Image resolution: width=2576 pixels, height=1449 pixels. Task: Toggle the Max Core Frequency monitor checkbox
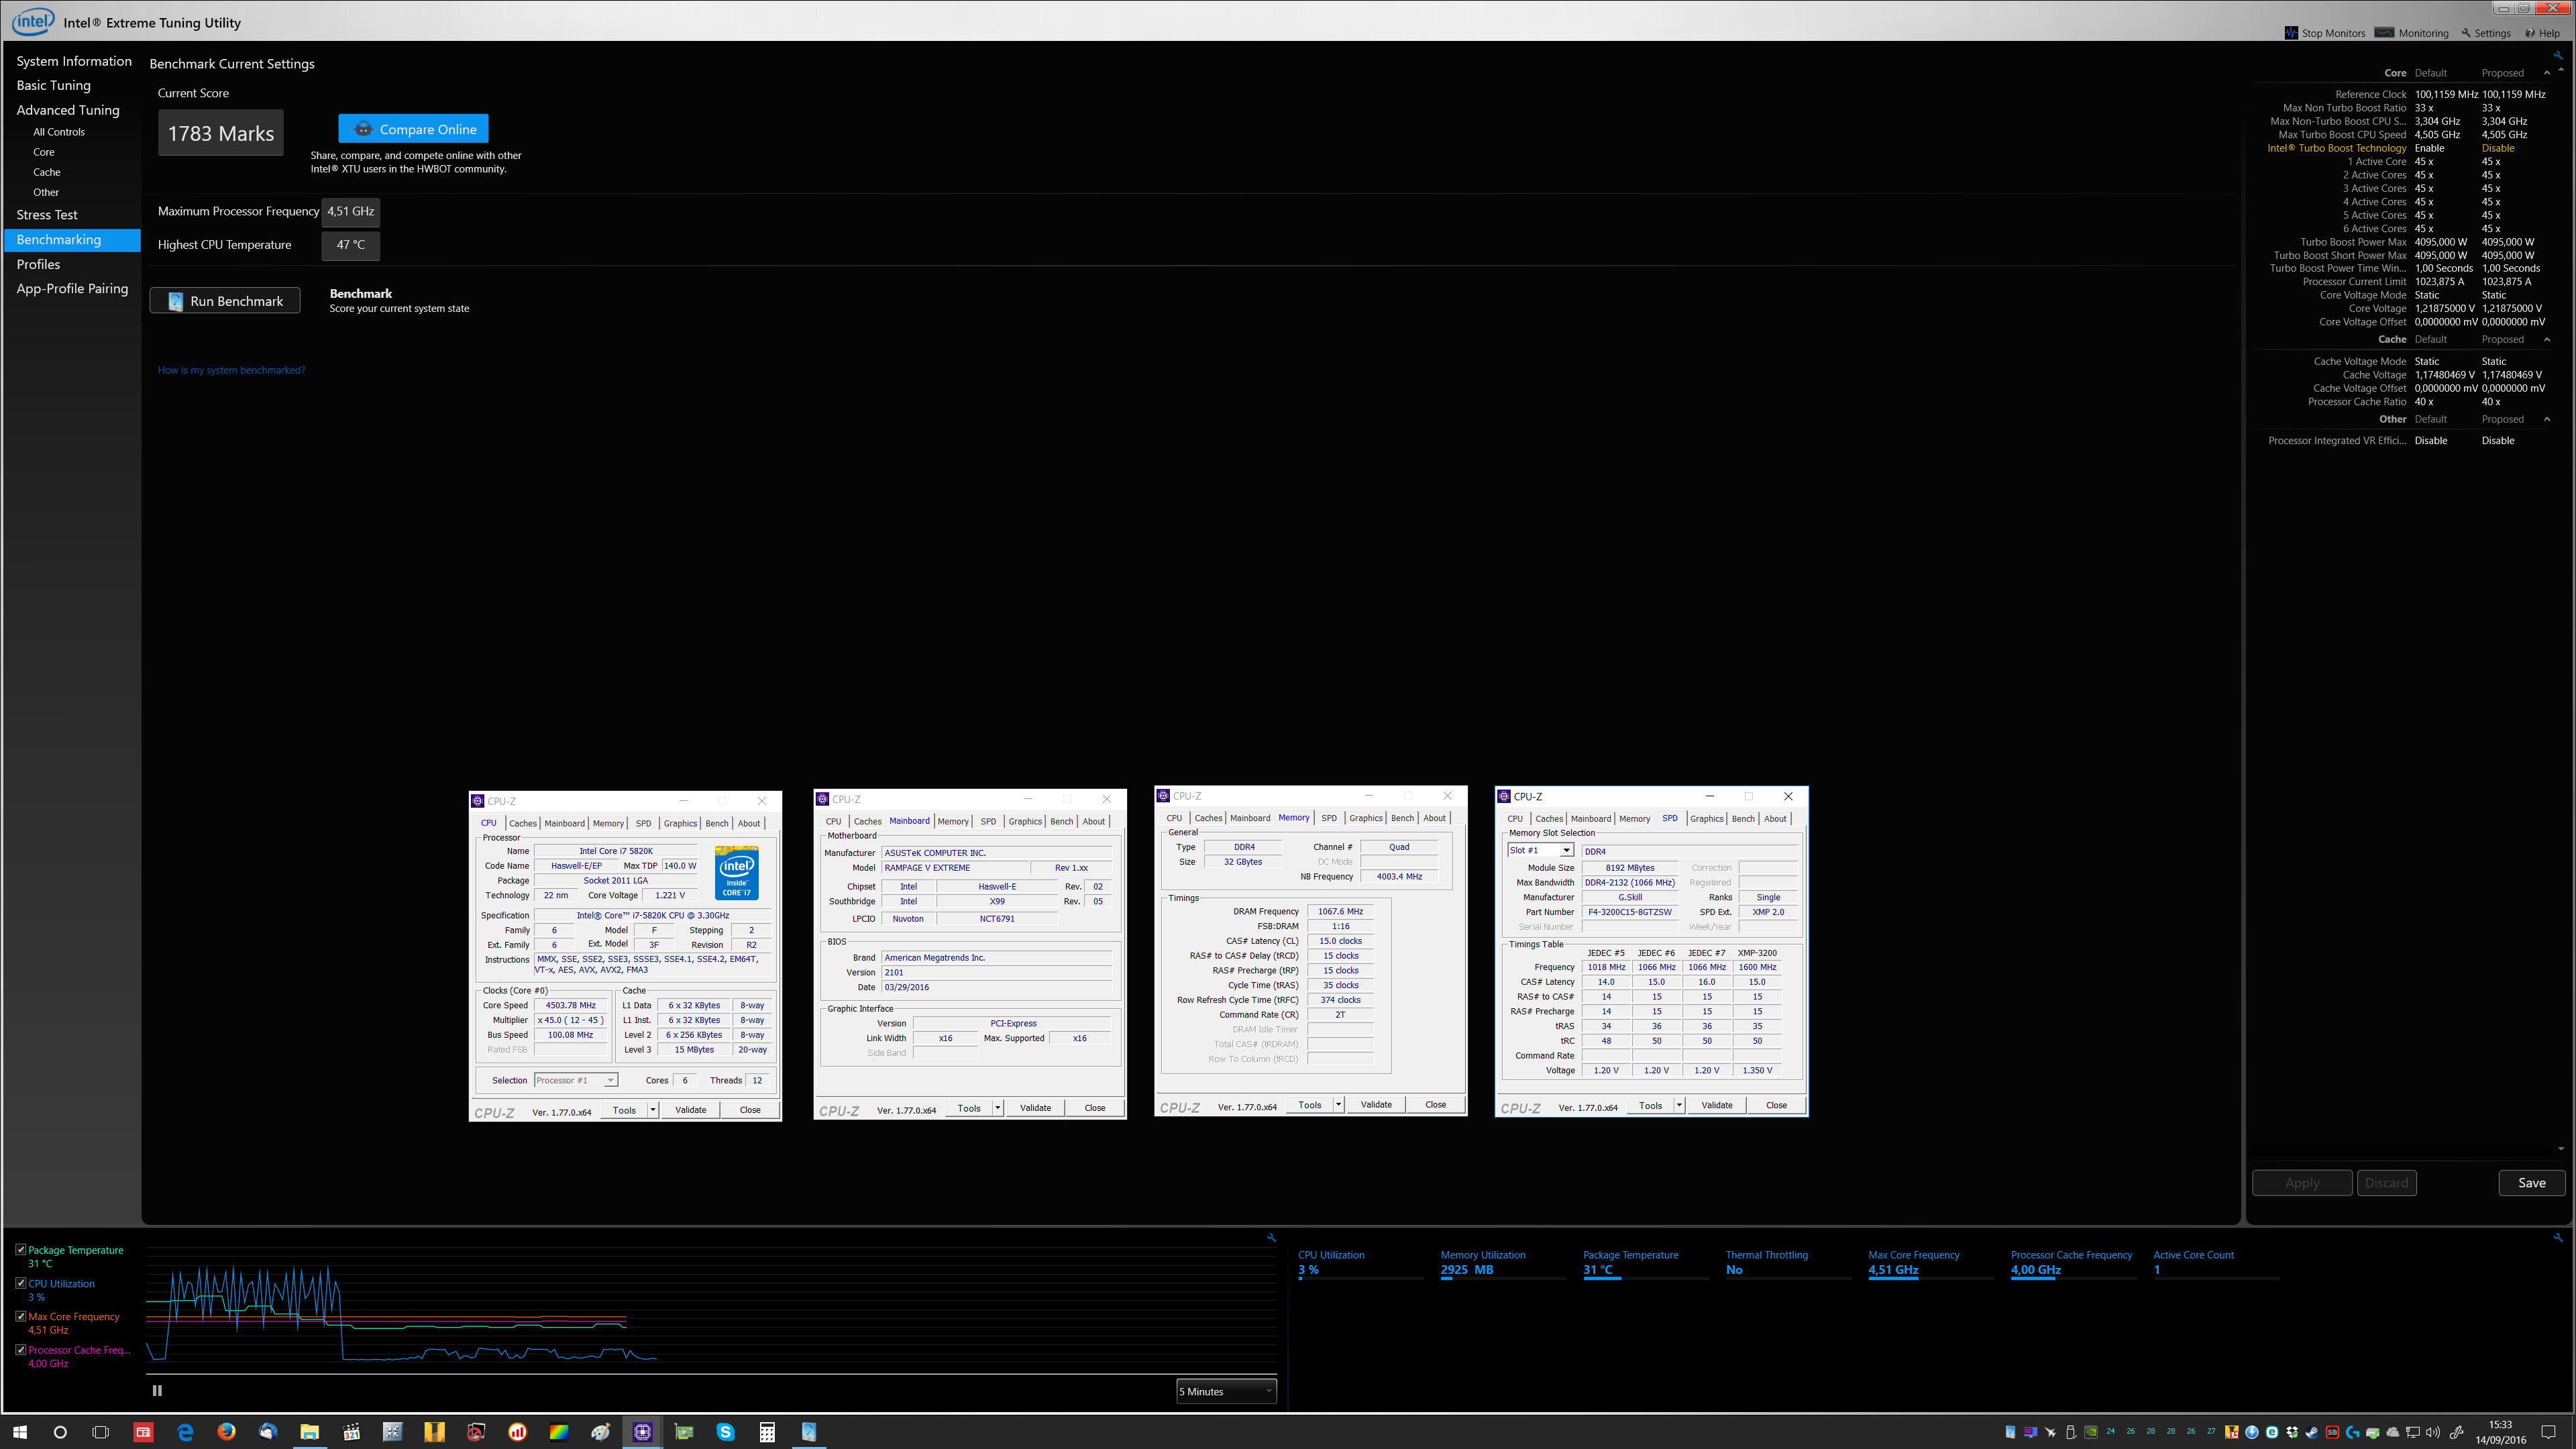[21, 1316]
